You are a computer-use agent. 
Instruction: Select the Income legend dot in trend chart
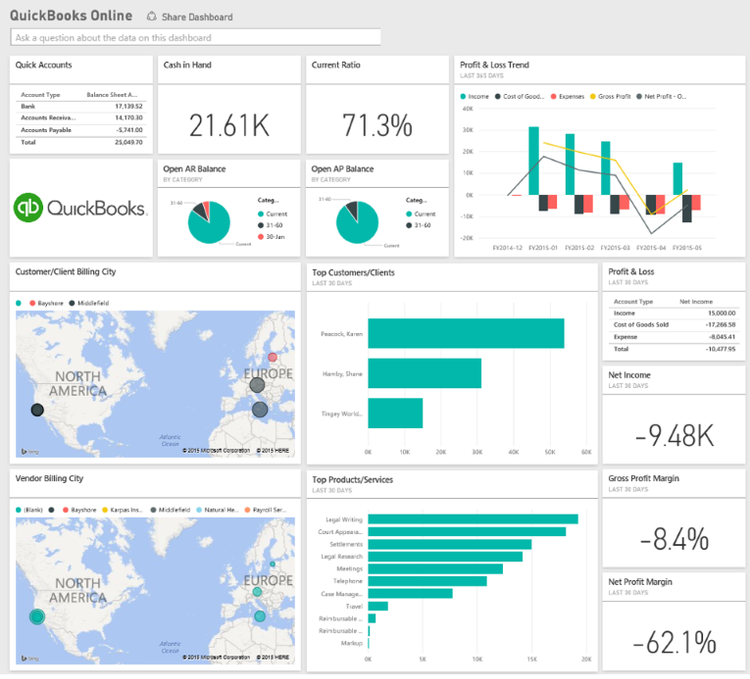pos(463,97)
